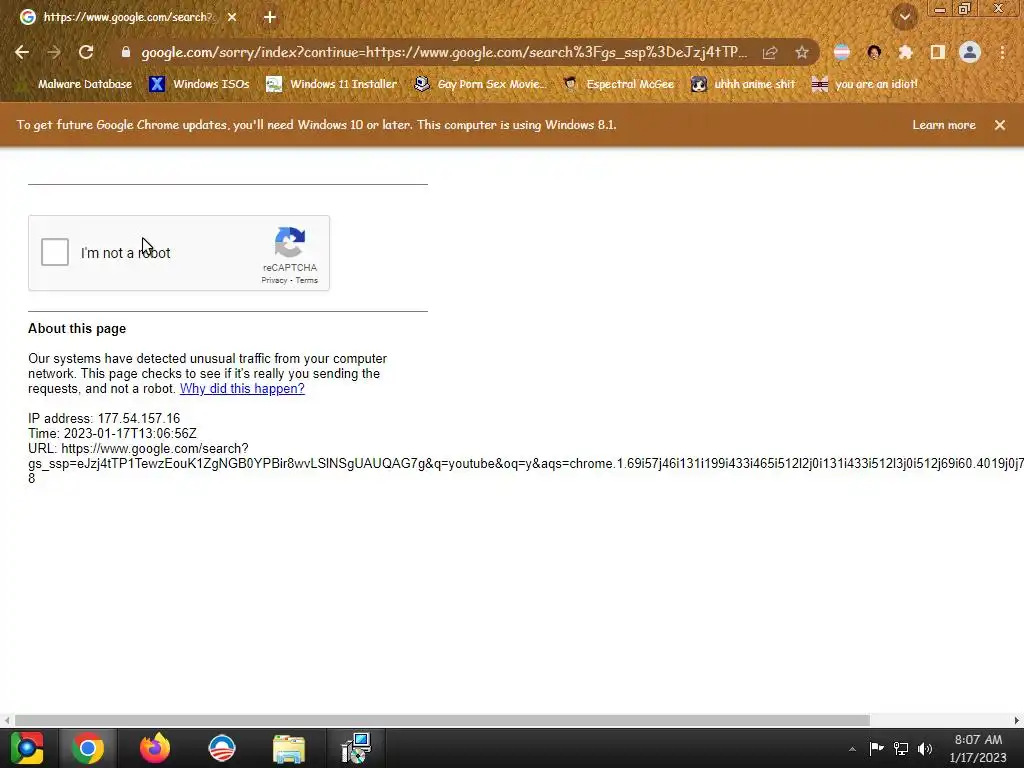
Task: Go back to the previous page
Action: point(22,52)
